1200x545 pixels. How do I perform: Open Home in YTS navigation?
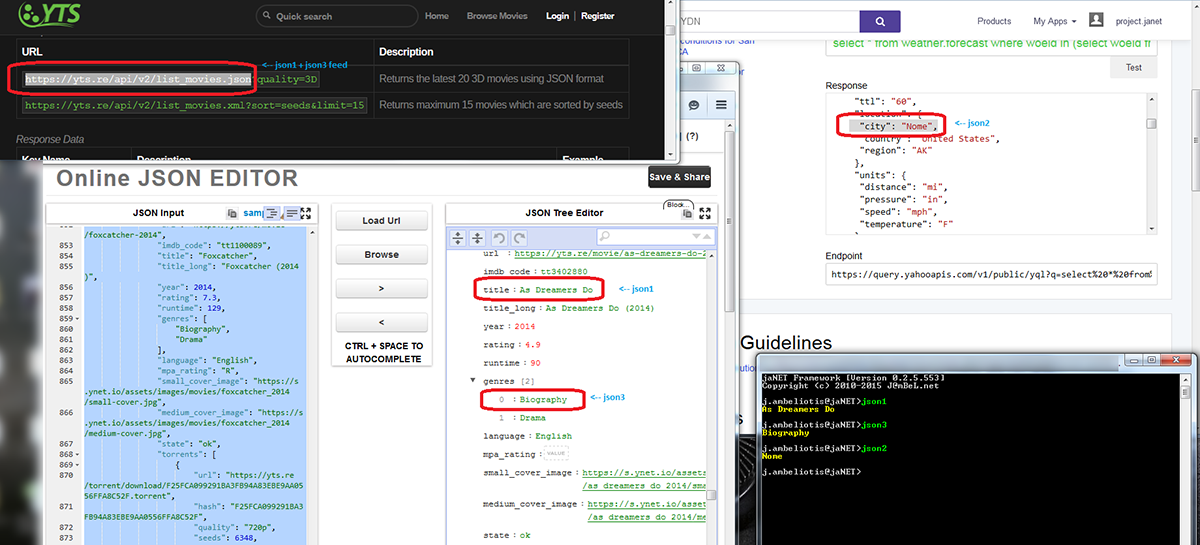click(x=437, y=16)
